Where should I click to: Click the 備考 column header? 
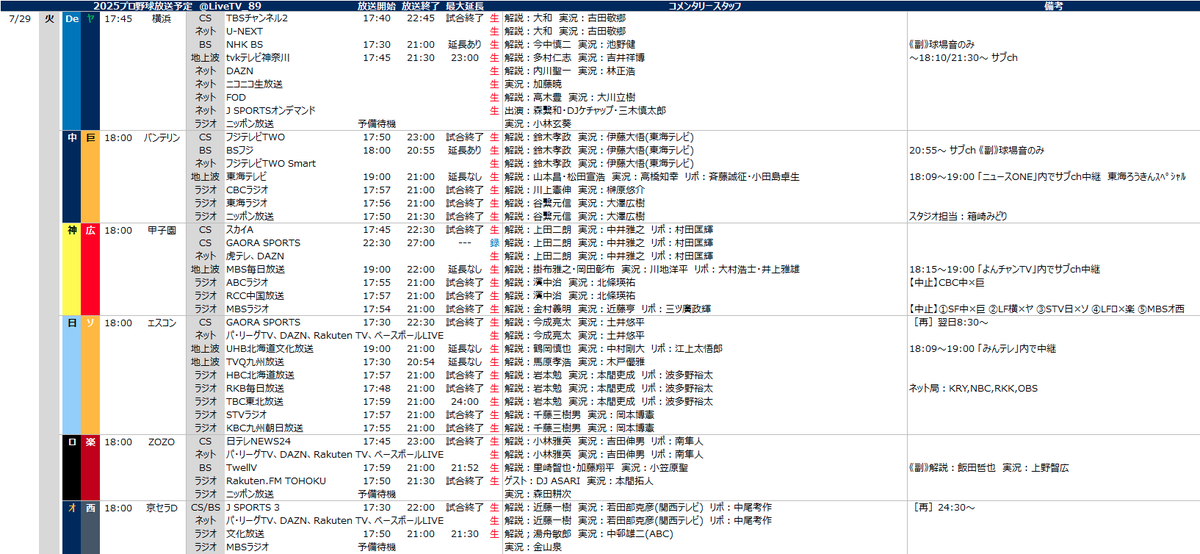click(1052, 6)
